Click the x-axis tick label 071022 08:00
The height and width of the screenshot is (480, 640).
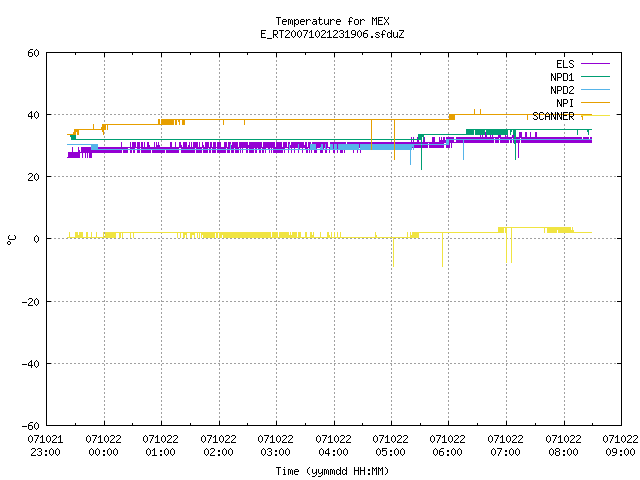(564, 446)
